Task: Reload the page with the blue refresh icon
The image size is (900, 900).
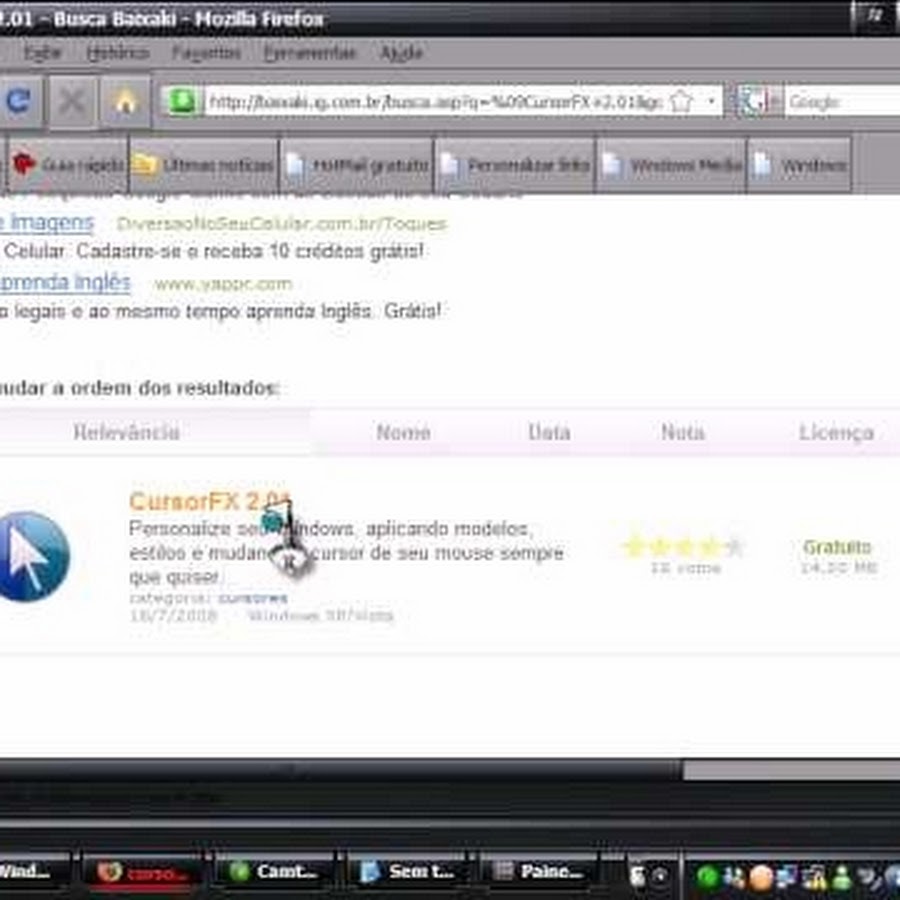Action: tap(20, 101)
